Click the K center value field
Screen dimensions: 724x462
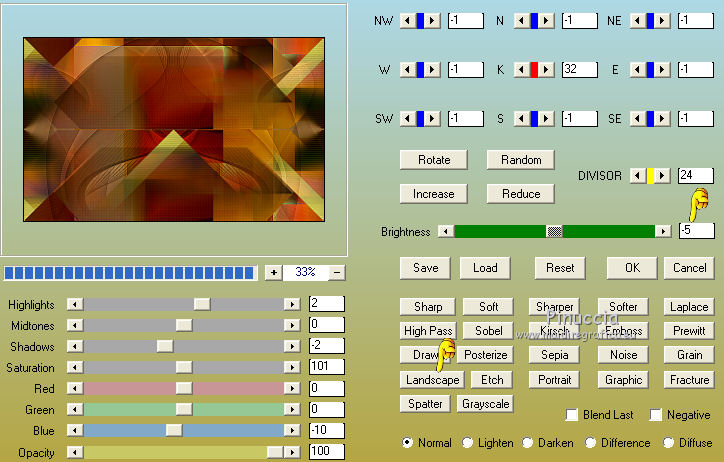[580, 69]
